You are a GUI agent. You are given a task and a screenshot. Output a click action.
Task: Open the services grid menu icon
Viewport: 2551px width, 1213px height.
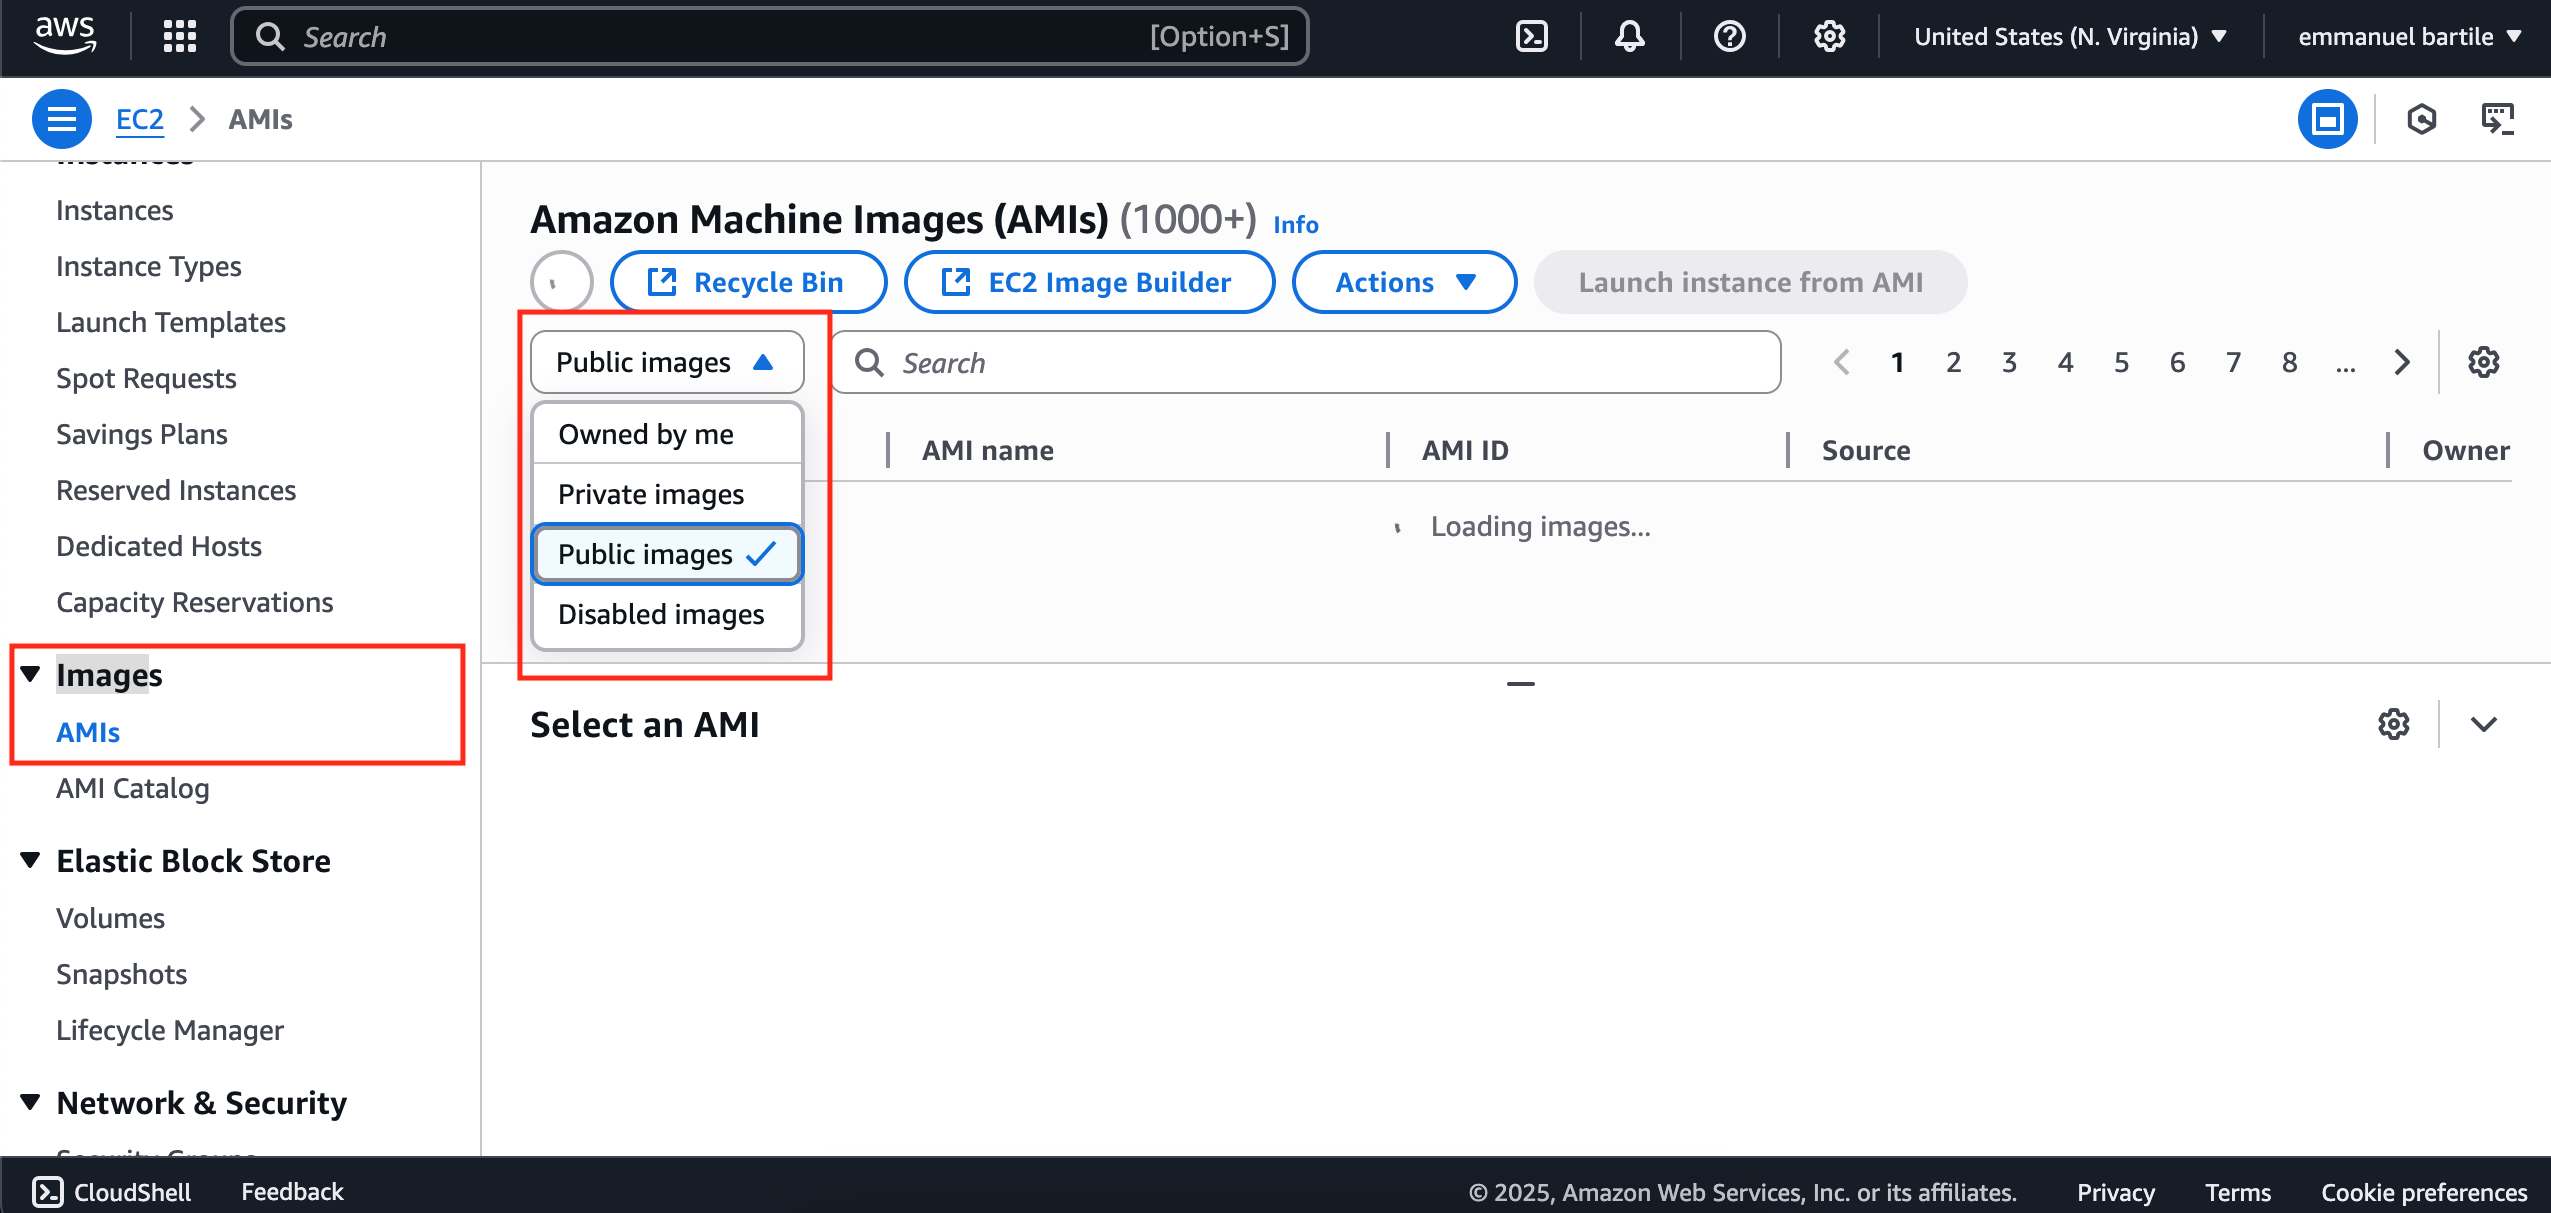[178, 36]
